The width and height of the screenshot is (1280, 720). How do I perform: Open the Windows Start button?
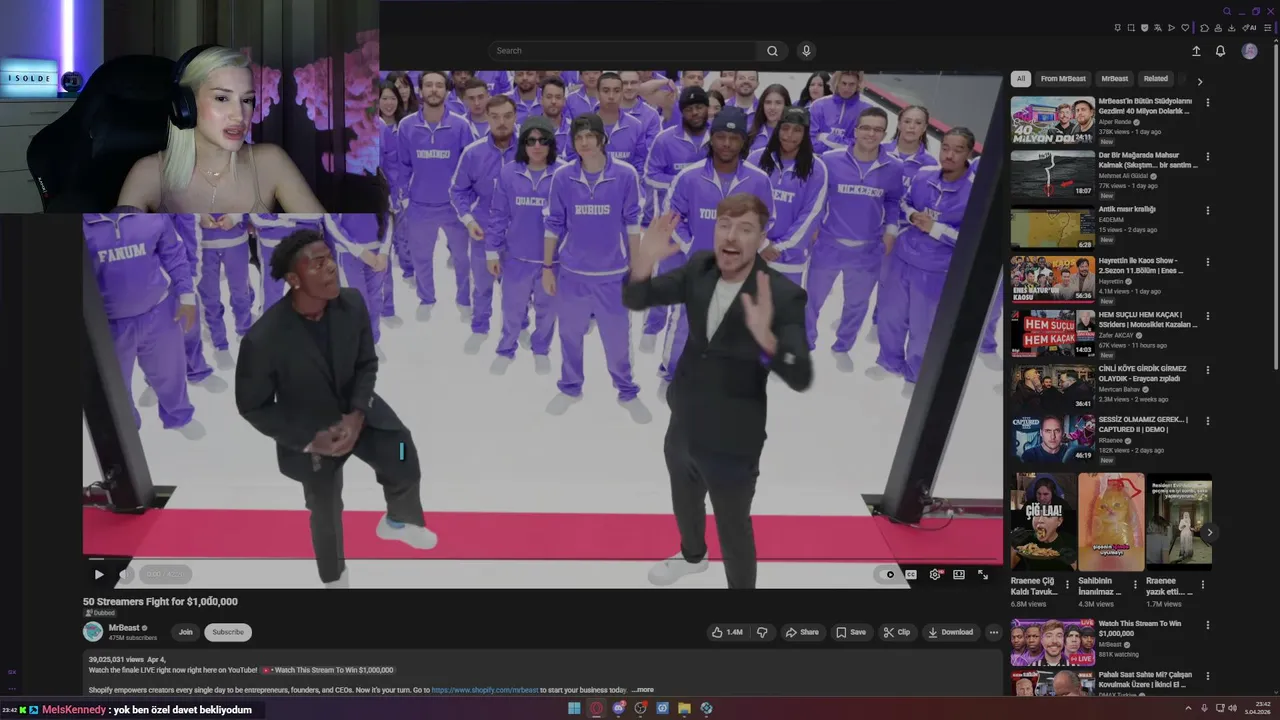click(574, 708)
